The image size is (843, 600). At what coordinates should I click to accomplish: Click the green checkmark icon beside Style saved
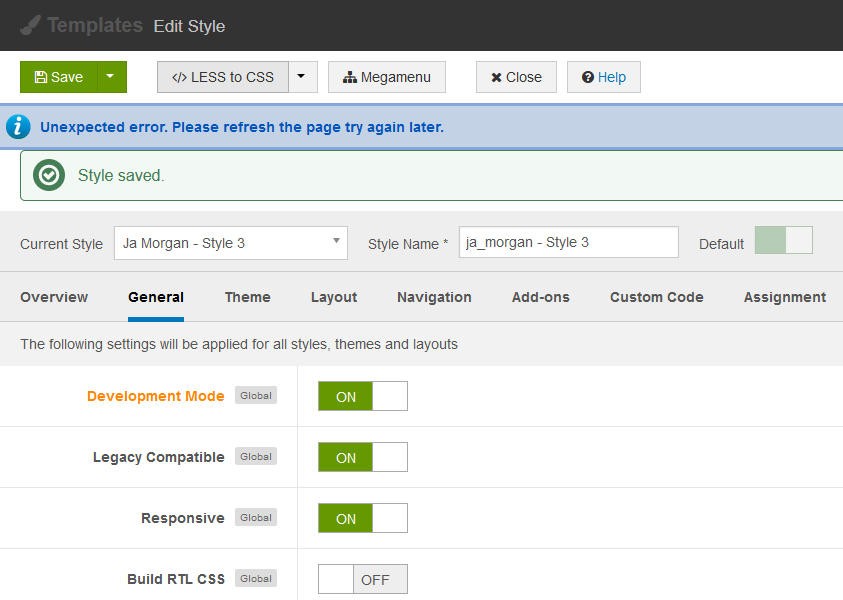pyautogui.click(x=48, y=175)
